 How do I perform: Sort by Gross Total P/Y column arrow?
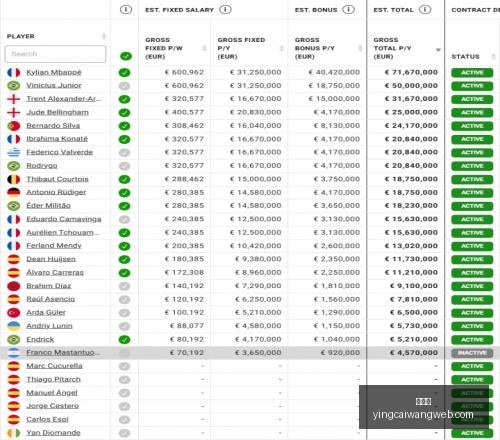click(x=438, y=50)
